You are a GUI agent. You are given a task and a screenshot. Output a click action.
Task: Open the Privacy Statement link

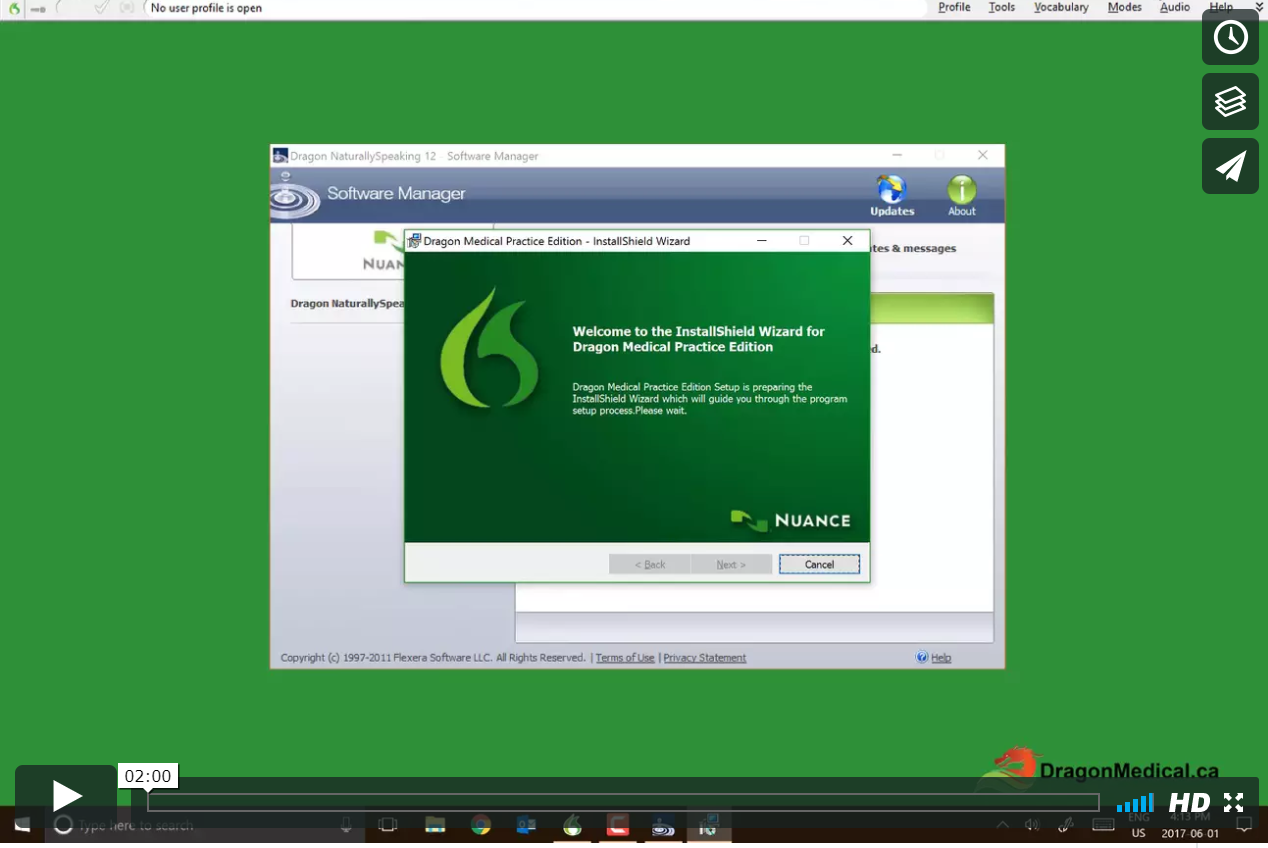click(x=705, y=658)
